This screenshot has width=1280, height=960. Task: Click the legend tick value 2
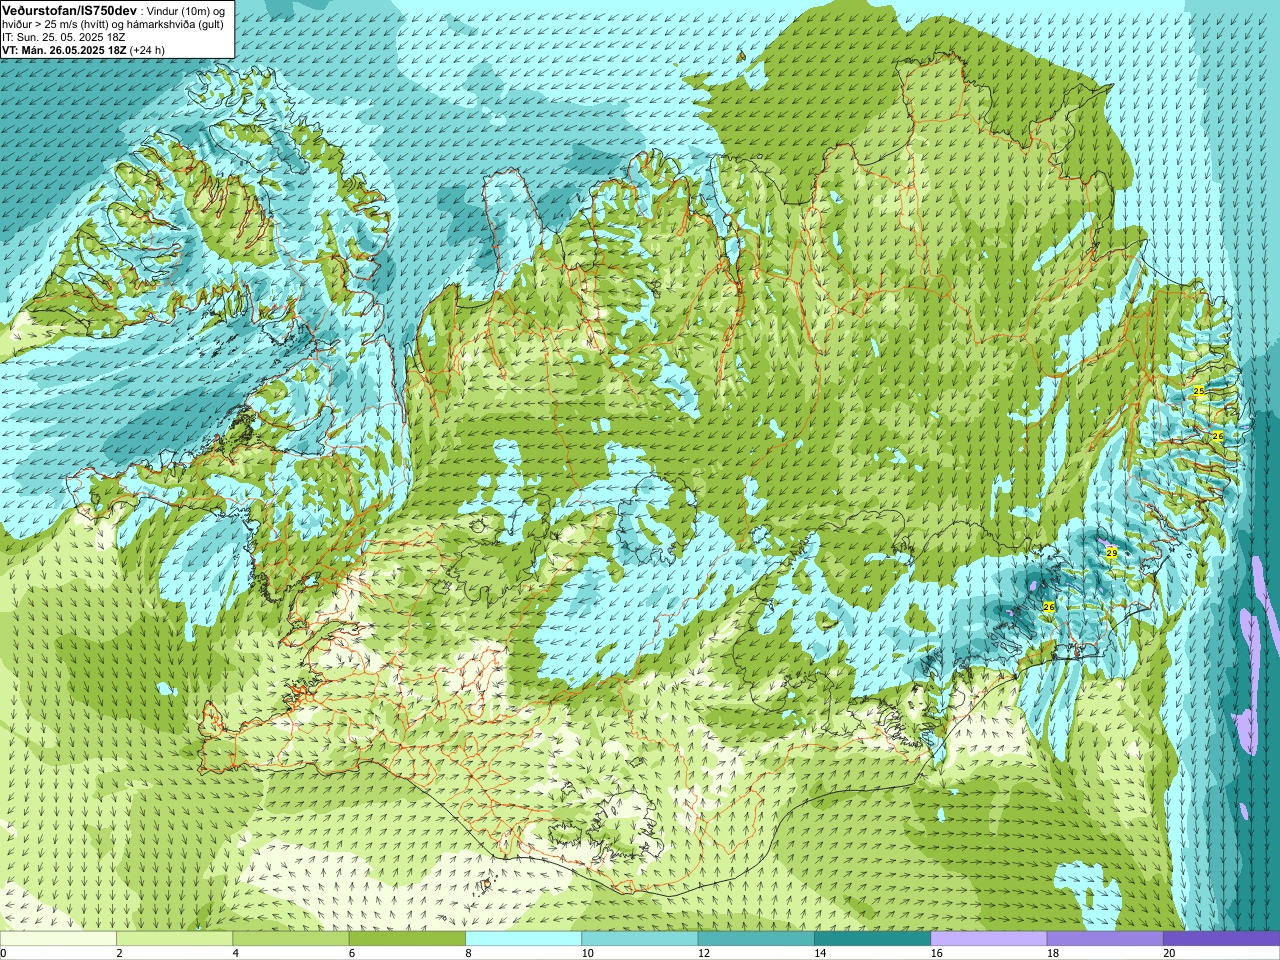119,953
